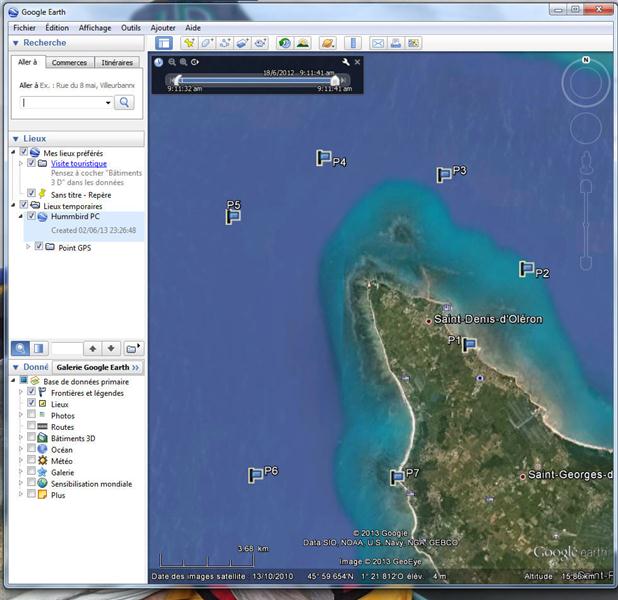Screen dimensions: 618x600
Task: Click the time slider clock icon
Action: pyautogui.click(x=158, y=62)
